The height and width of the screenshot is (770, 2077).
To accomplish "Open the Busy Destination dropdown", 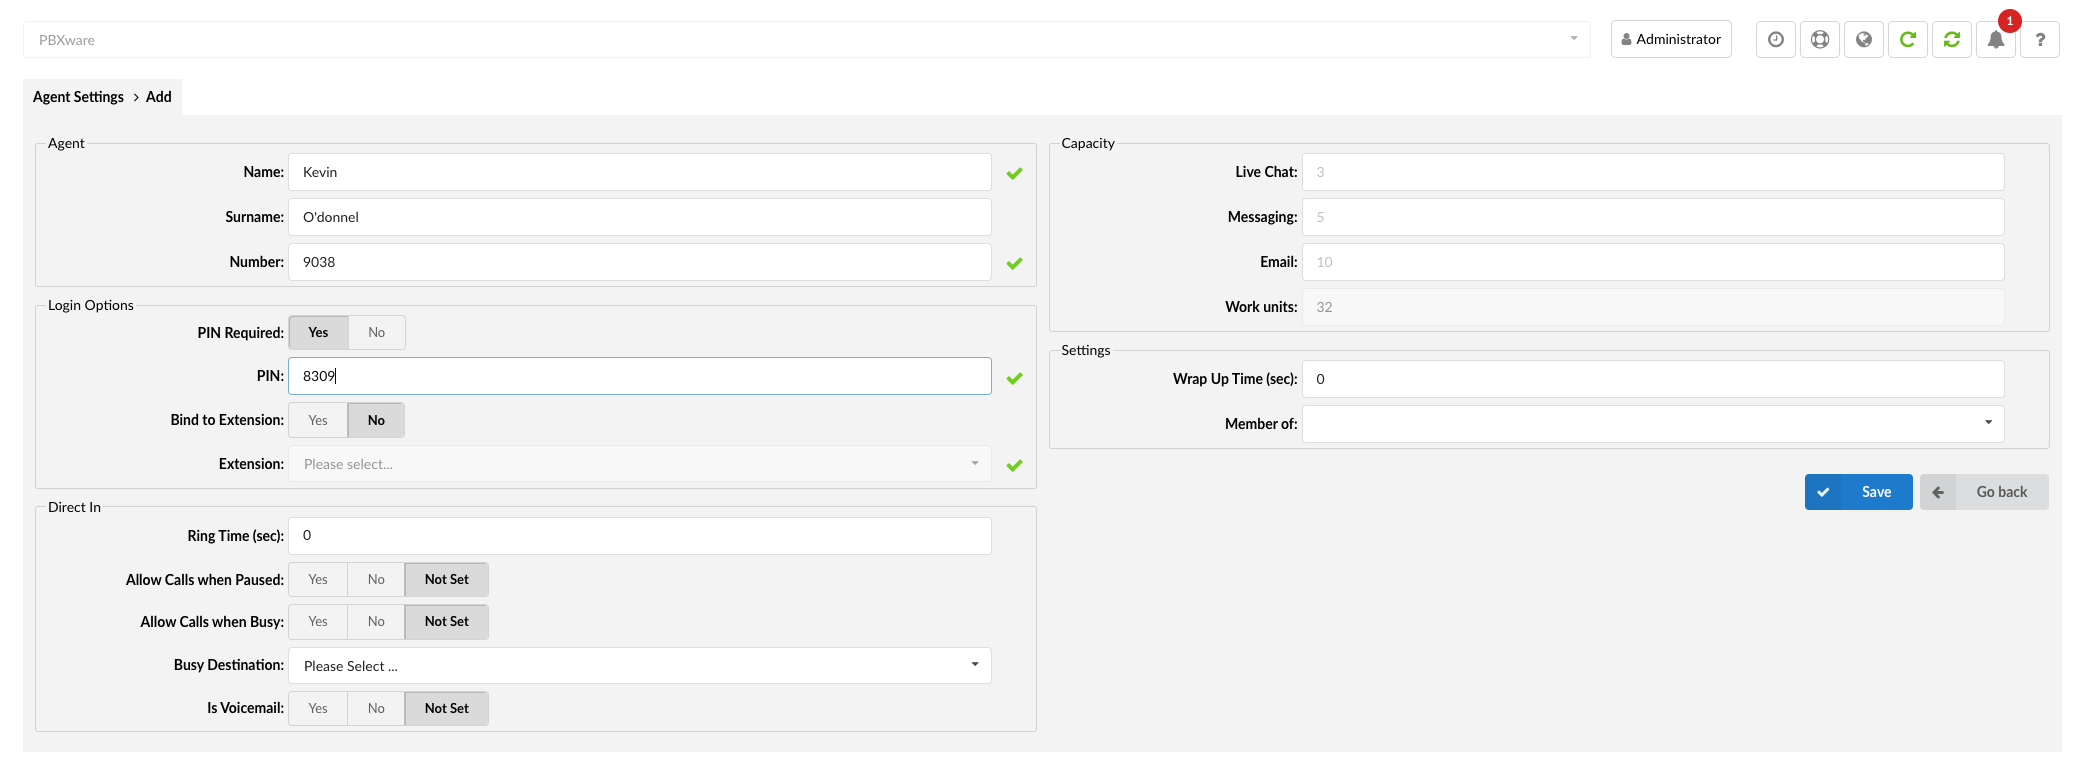I will [640, 666].
